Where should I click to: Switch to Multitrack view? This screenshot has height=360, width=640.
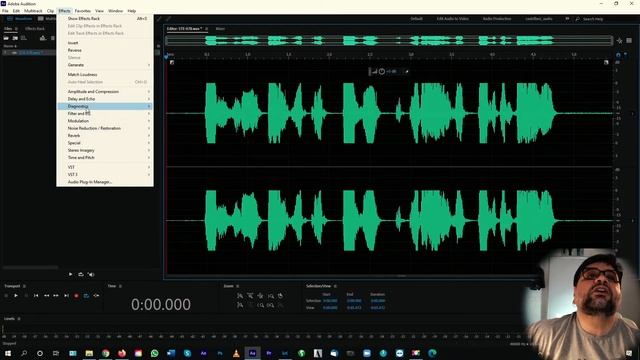pos(47,19)
